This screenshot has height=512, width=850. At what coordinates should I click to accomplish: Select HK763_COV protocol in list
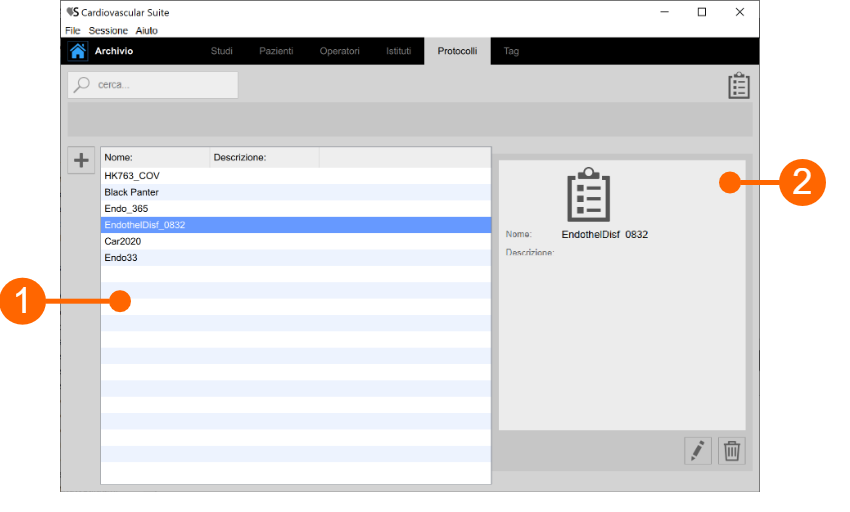[132, 175]
